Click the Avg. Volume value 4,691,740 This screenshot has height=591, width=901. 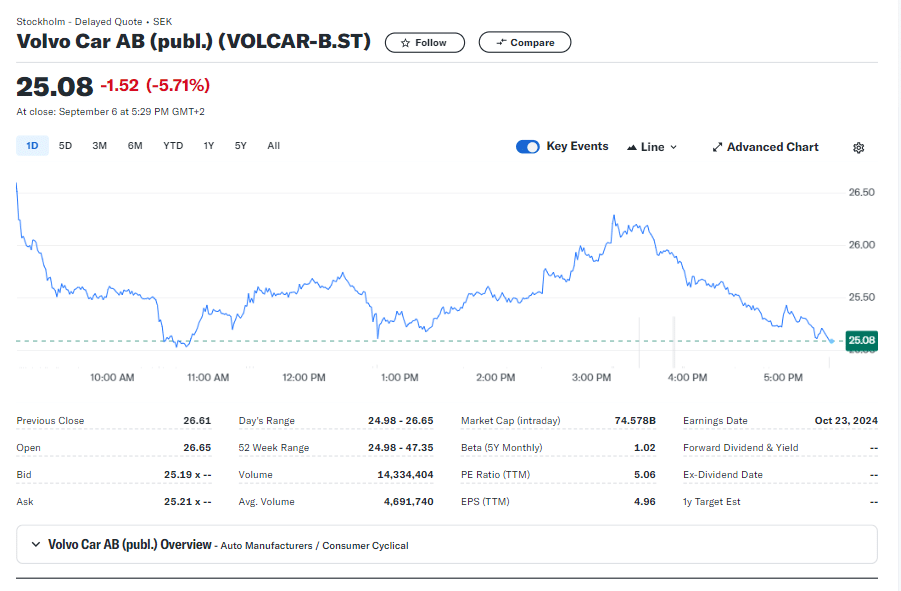coord(409,501)
